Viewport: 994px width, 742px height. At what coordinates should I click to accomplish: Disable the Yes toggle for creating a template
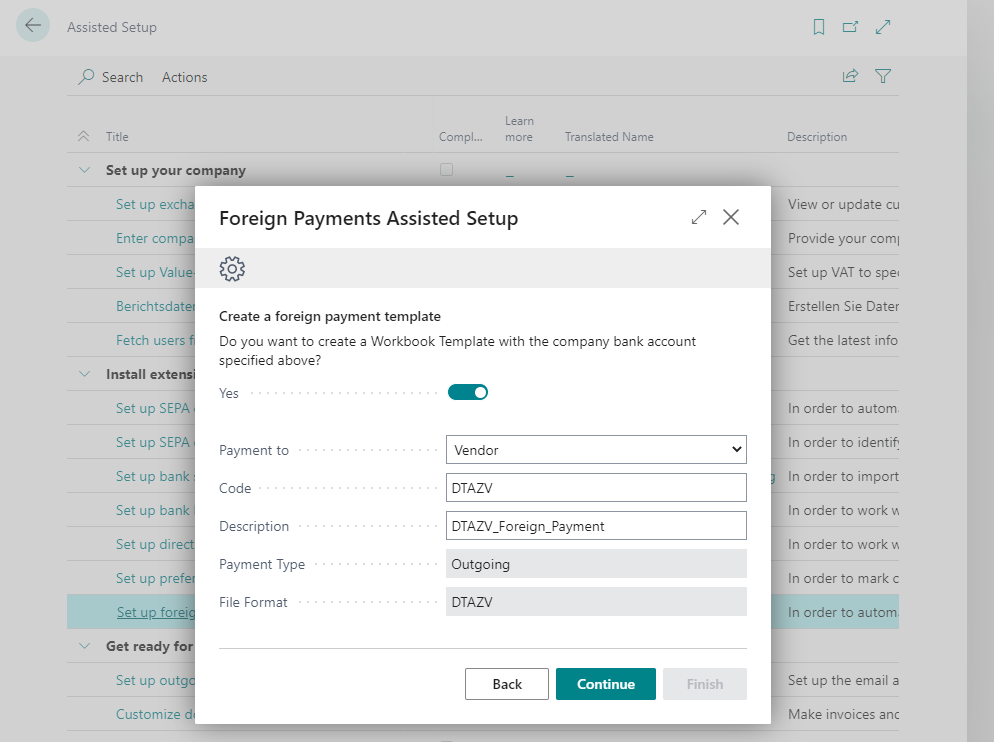(x=468, y=392)
